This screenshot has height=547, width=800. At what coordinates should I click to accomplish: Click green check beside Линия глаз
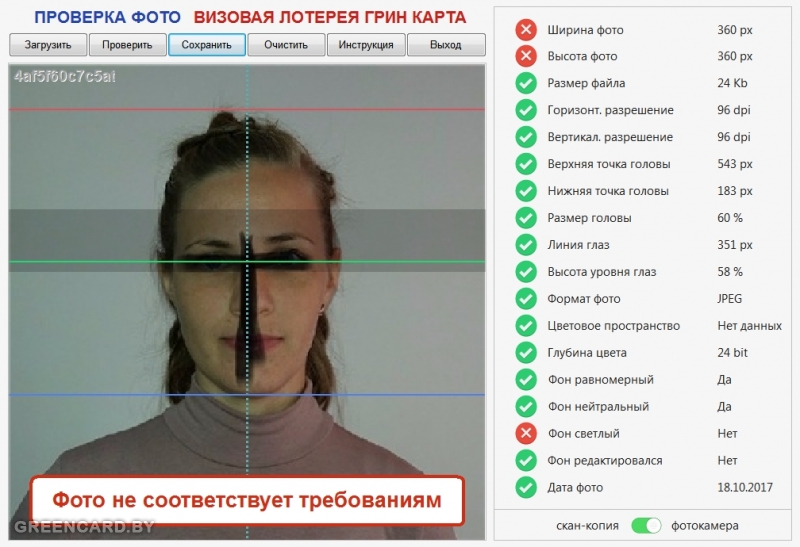pyautogui.click(x=526, y=245)
